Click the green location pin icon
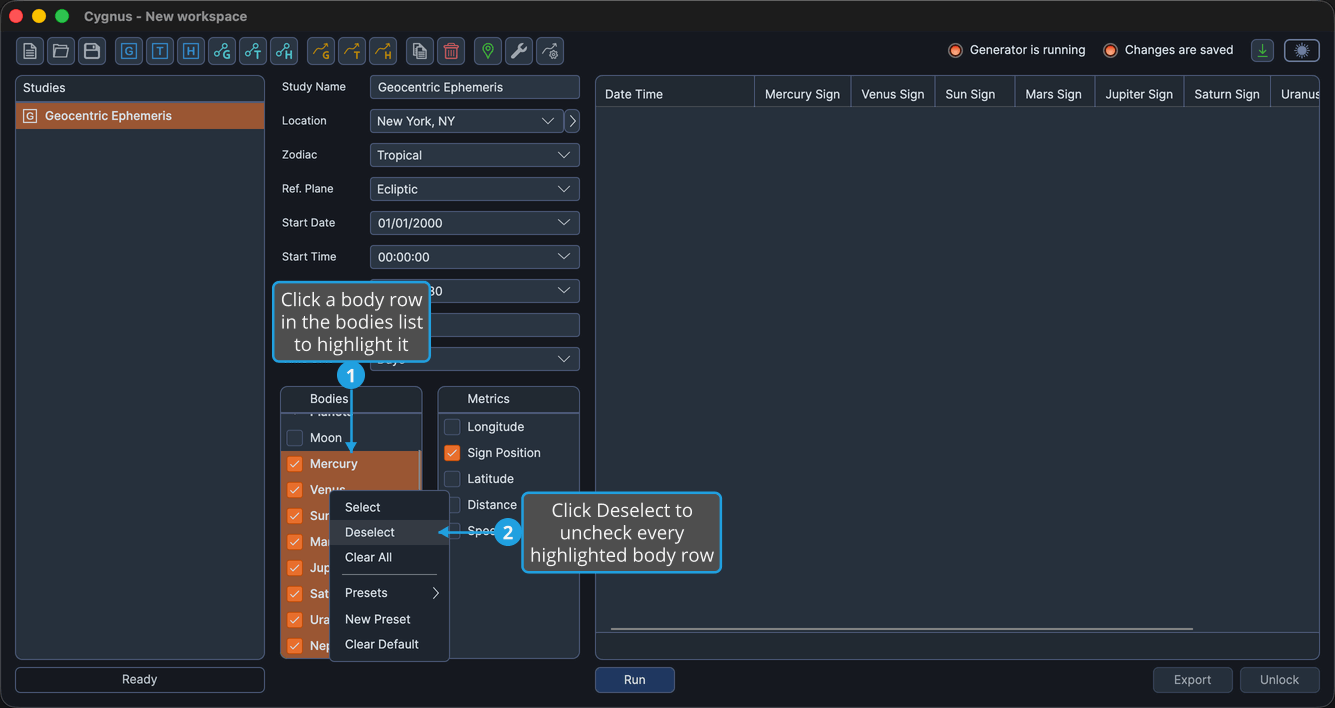 click(488, 51)
